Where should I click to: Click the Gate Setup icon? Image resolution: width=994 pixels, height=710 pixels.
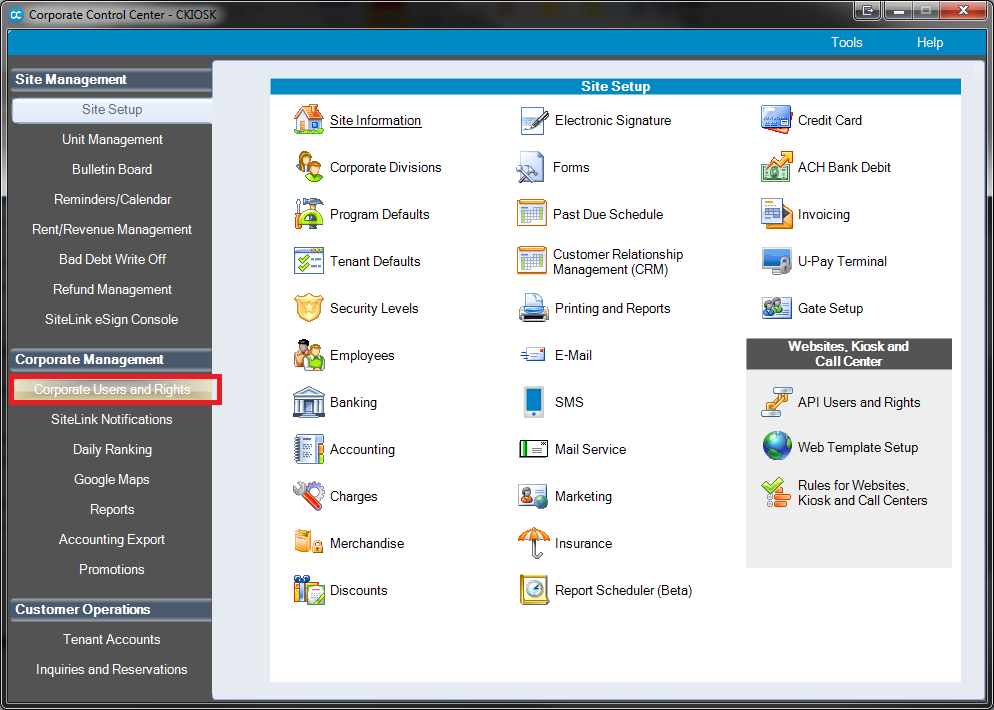point(777,308)
